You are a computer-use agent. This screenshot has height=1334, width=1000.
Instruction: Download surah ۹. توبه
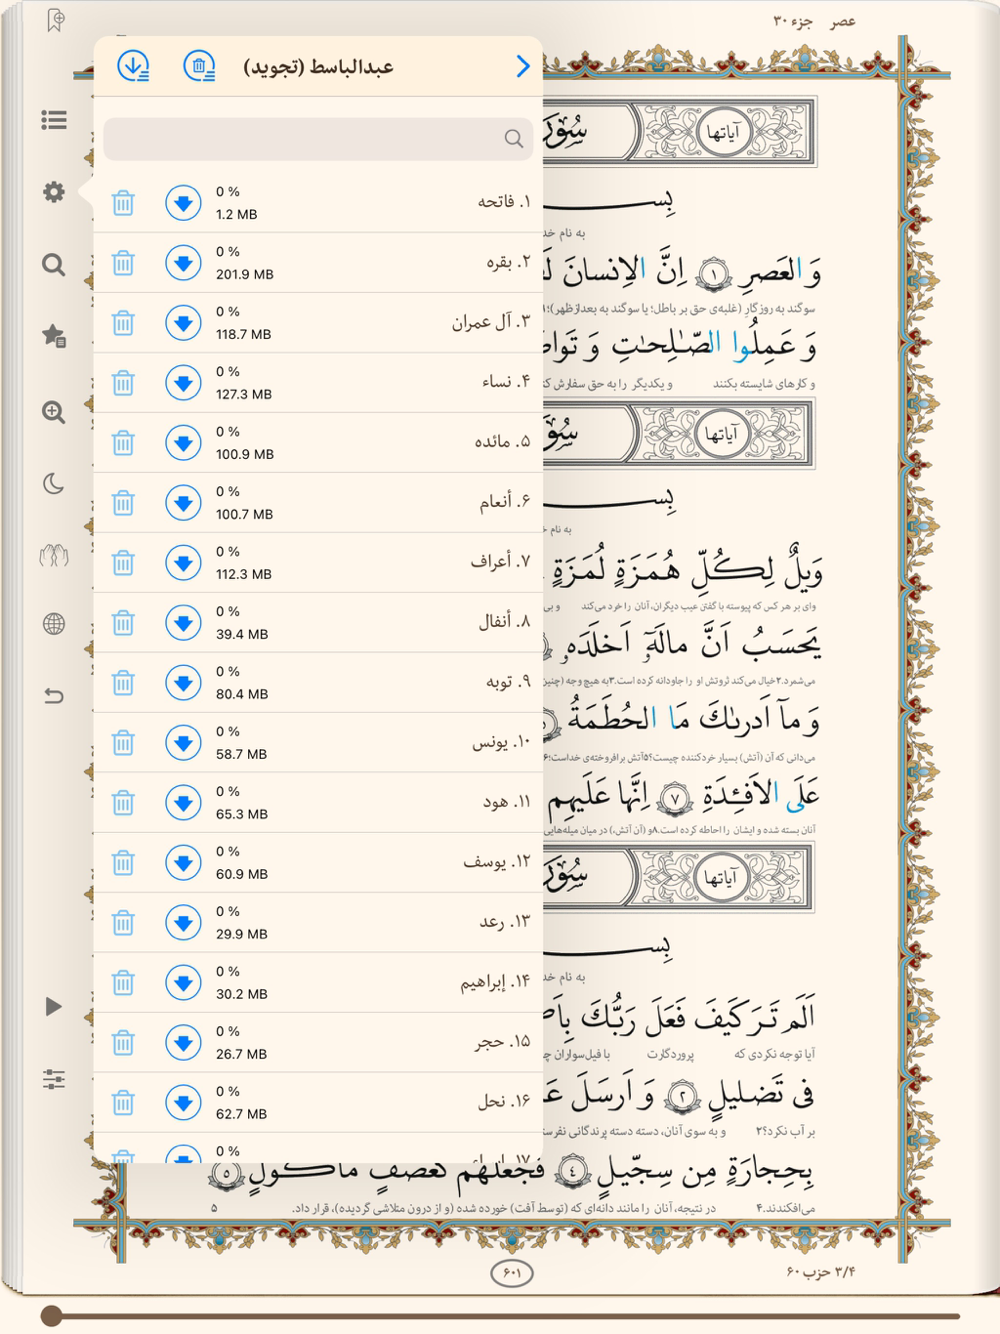pyautogui.click(x=183, y=683)
